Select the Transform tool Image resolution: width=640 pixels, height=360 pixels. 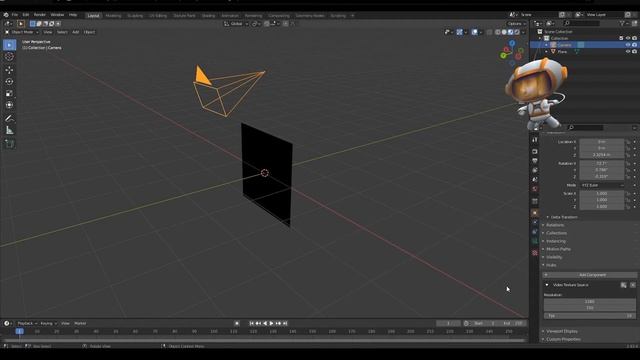[x=9, y=105]
